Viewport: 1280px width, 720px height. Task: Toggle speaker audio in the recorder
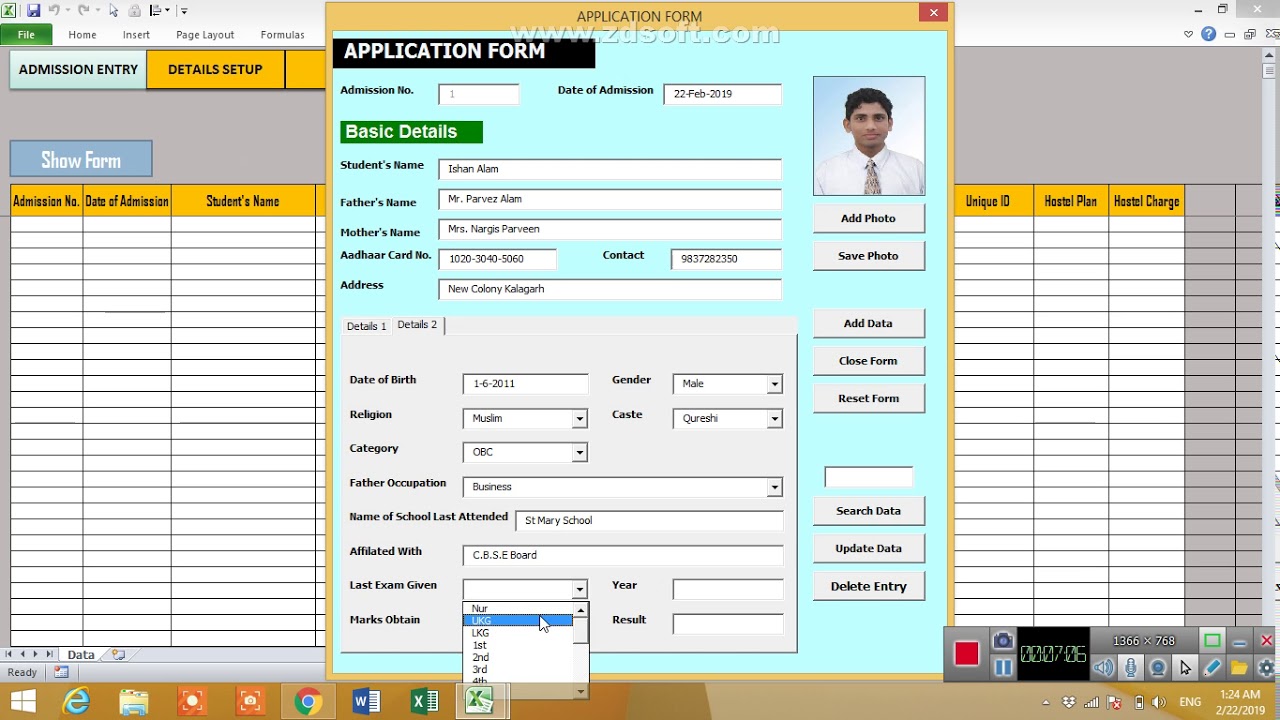1103,667
